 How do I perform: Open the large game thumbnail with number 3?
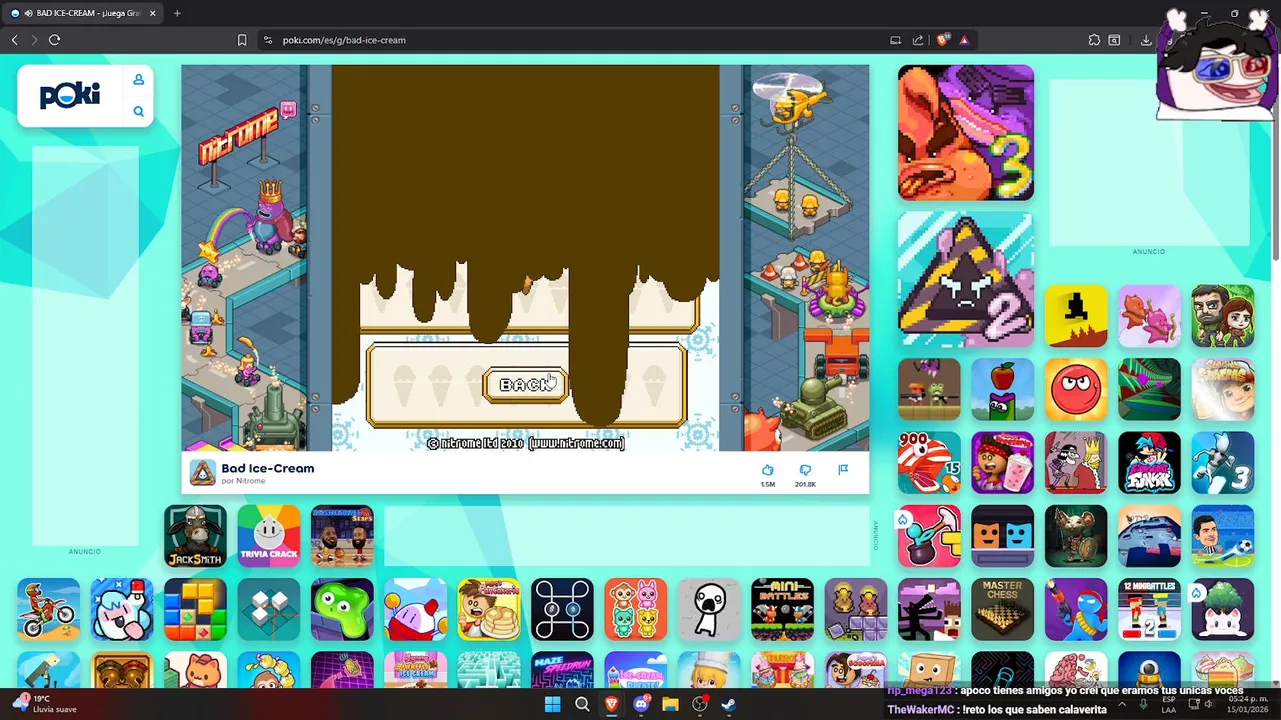tap(966, 133)
